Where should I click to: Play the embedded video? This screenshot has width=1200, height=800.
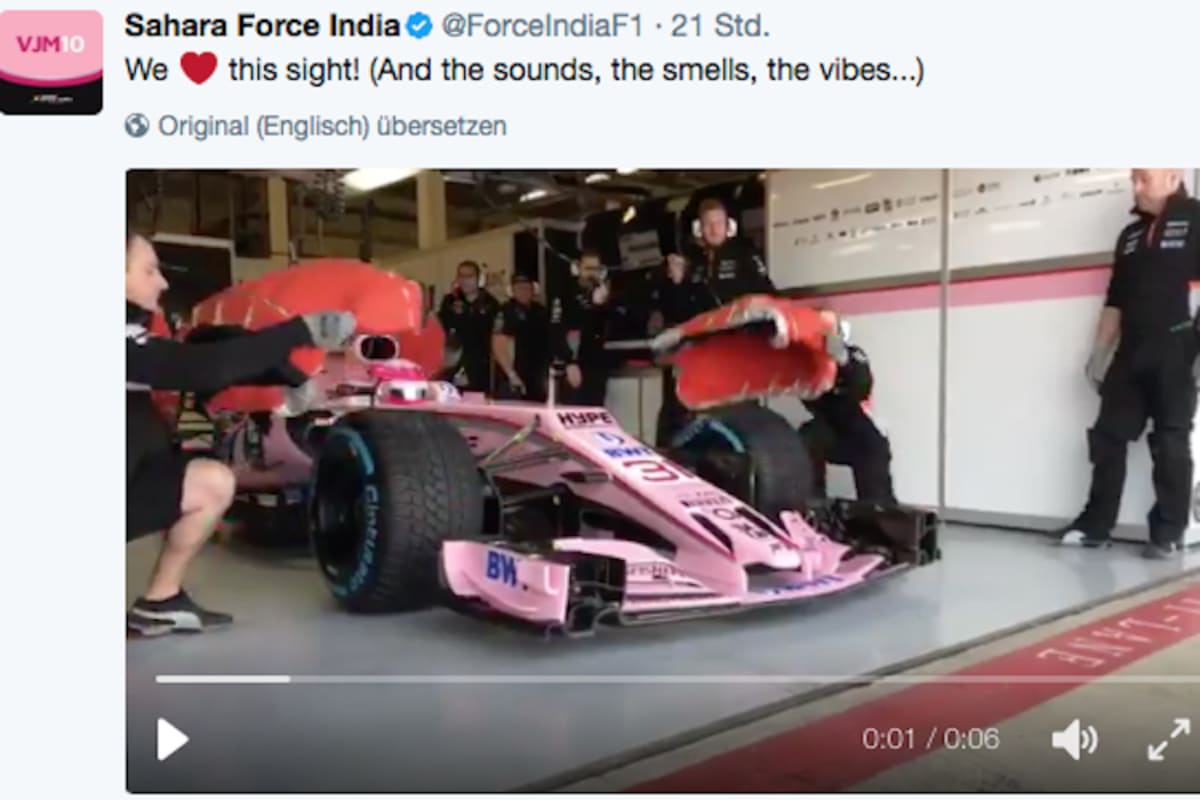click(172, 739)
